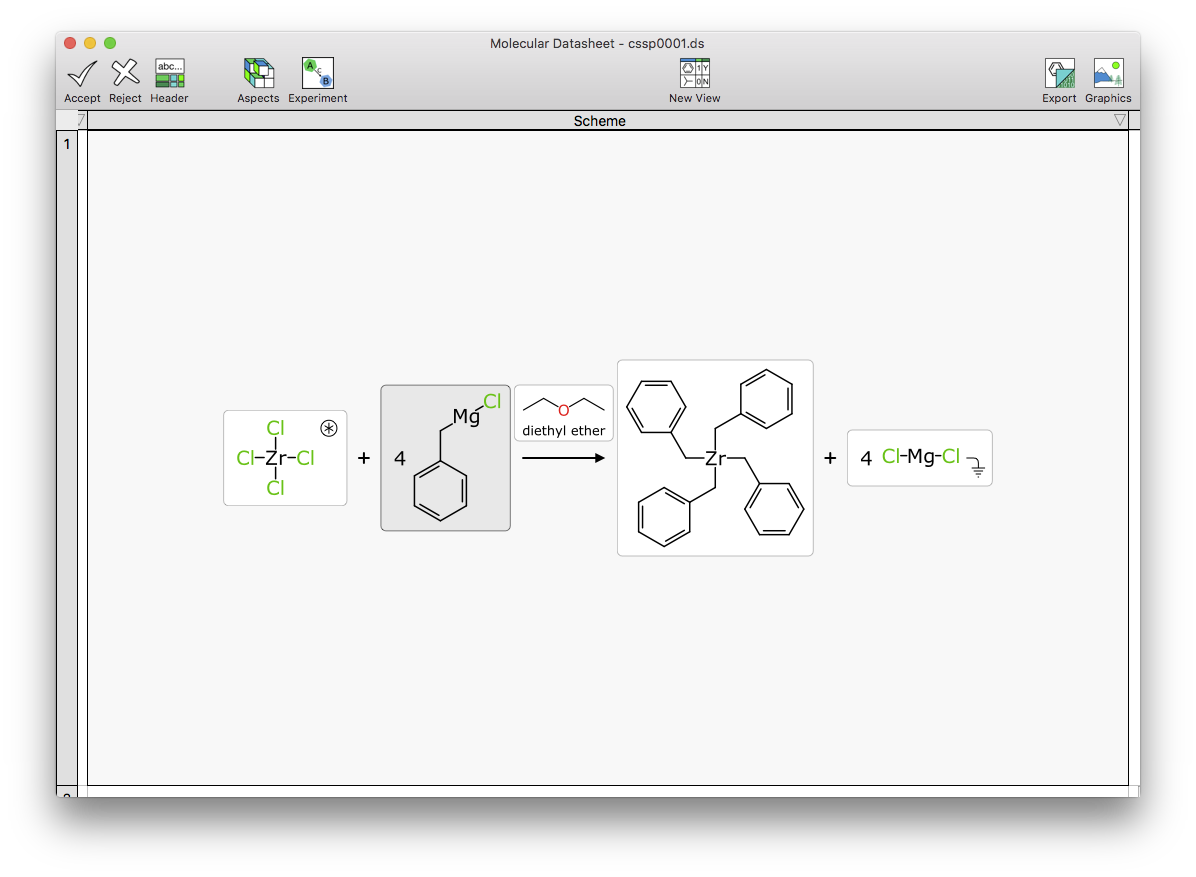Toggle the asterisk annotation on the ZrCl4 block
Image resolution: width=1196 pixels, height=877 pixels.
[329, 428]
